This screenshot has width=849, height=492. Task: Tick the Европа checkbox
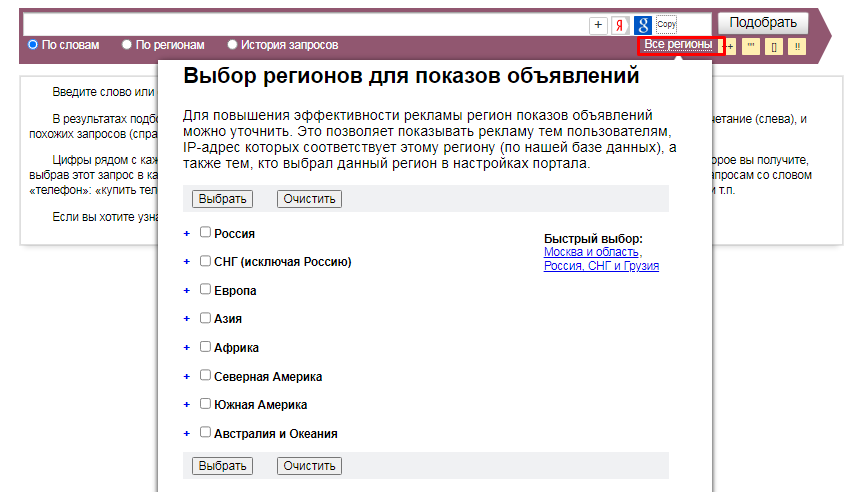click(x=205, y=290)
